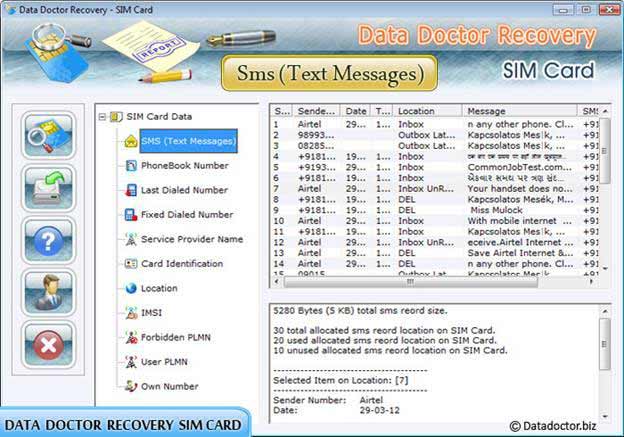
Task: Click the SIM card search icon button
Action: (48, 135)
